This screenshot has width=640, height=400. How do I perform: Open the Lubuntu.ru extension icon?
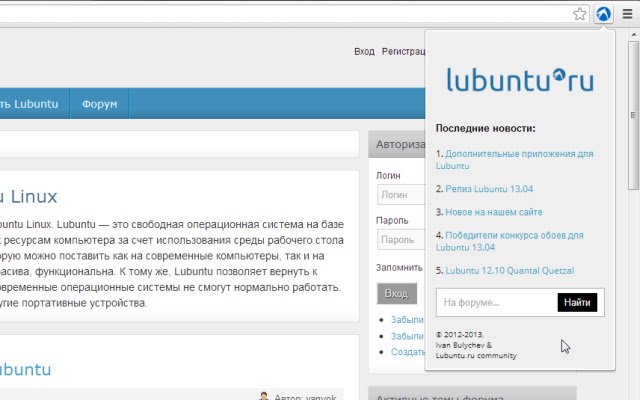point(603,14)
